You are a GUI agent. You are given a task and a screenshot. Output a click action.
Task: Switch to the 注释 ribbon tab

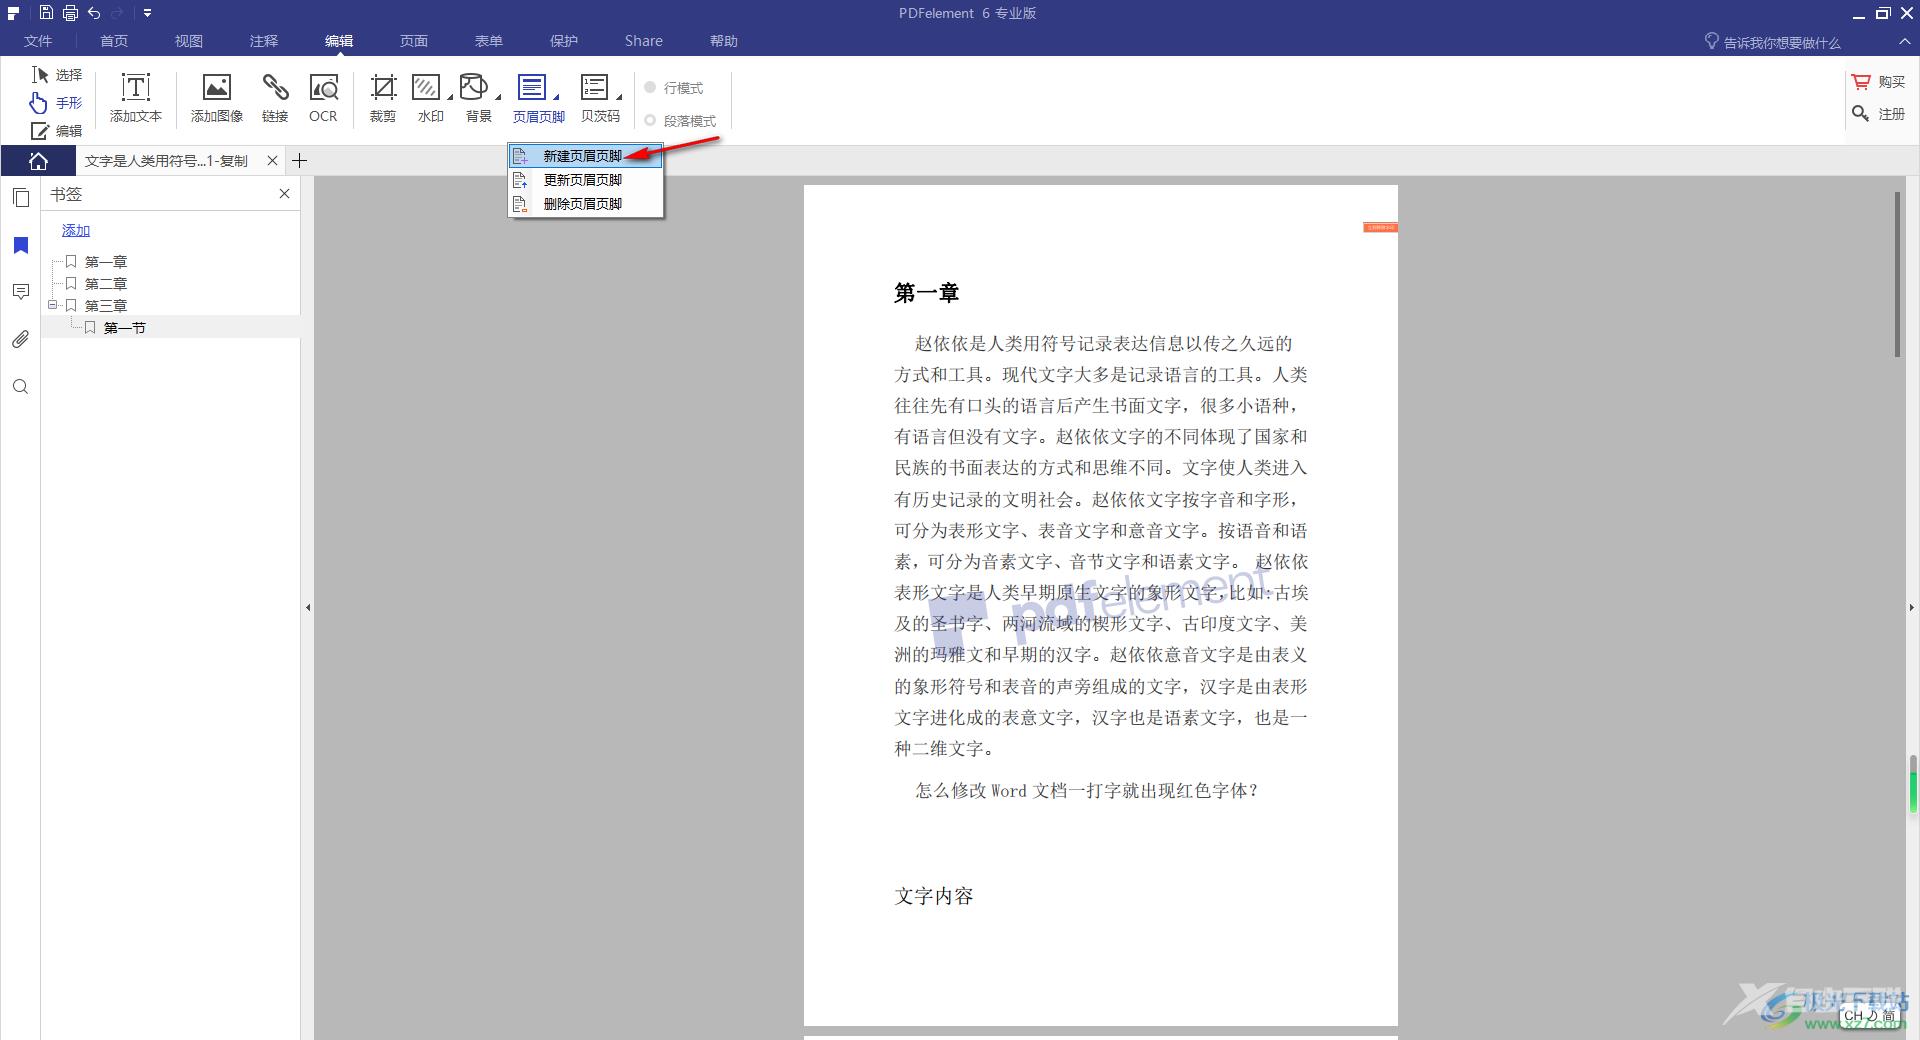coord(264,41)
